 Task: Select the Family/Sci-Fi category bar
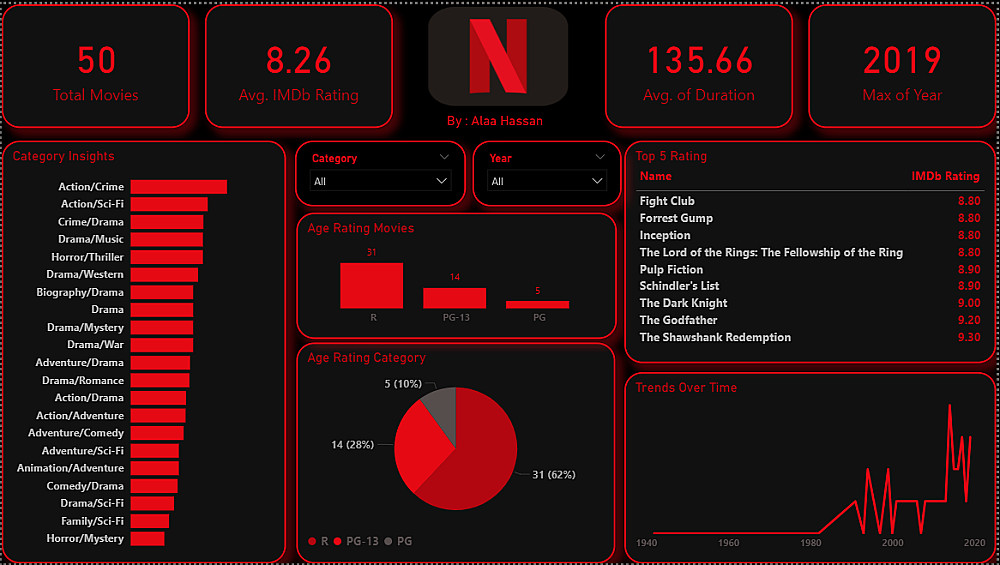[150, 521]
